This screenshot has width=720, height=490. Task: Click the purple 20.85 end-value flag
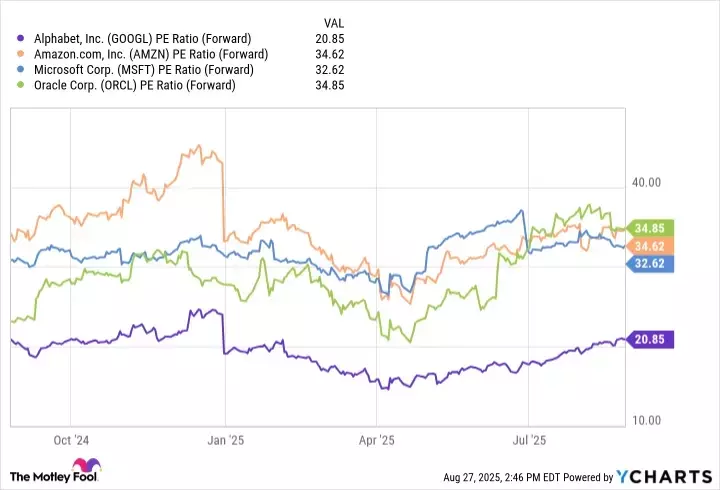(x=649, y=340)
